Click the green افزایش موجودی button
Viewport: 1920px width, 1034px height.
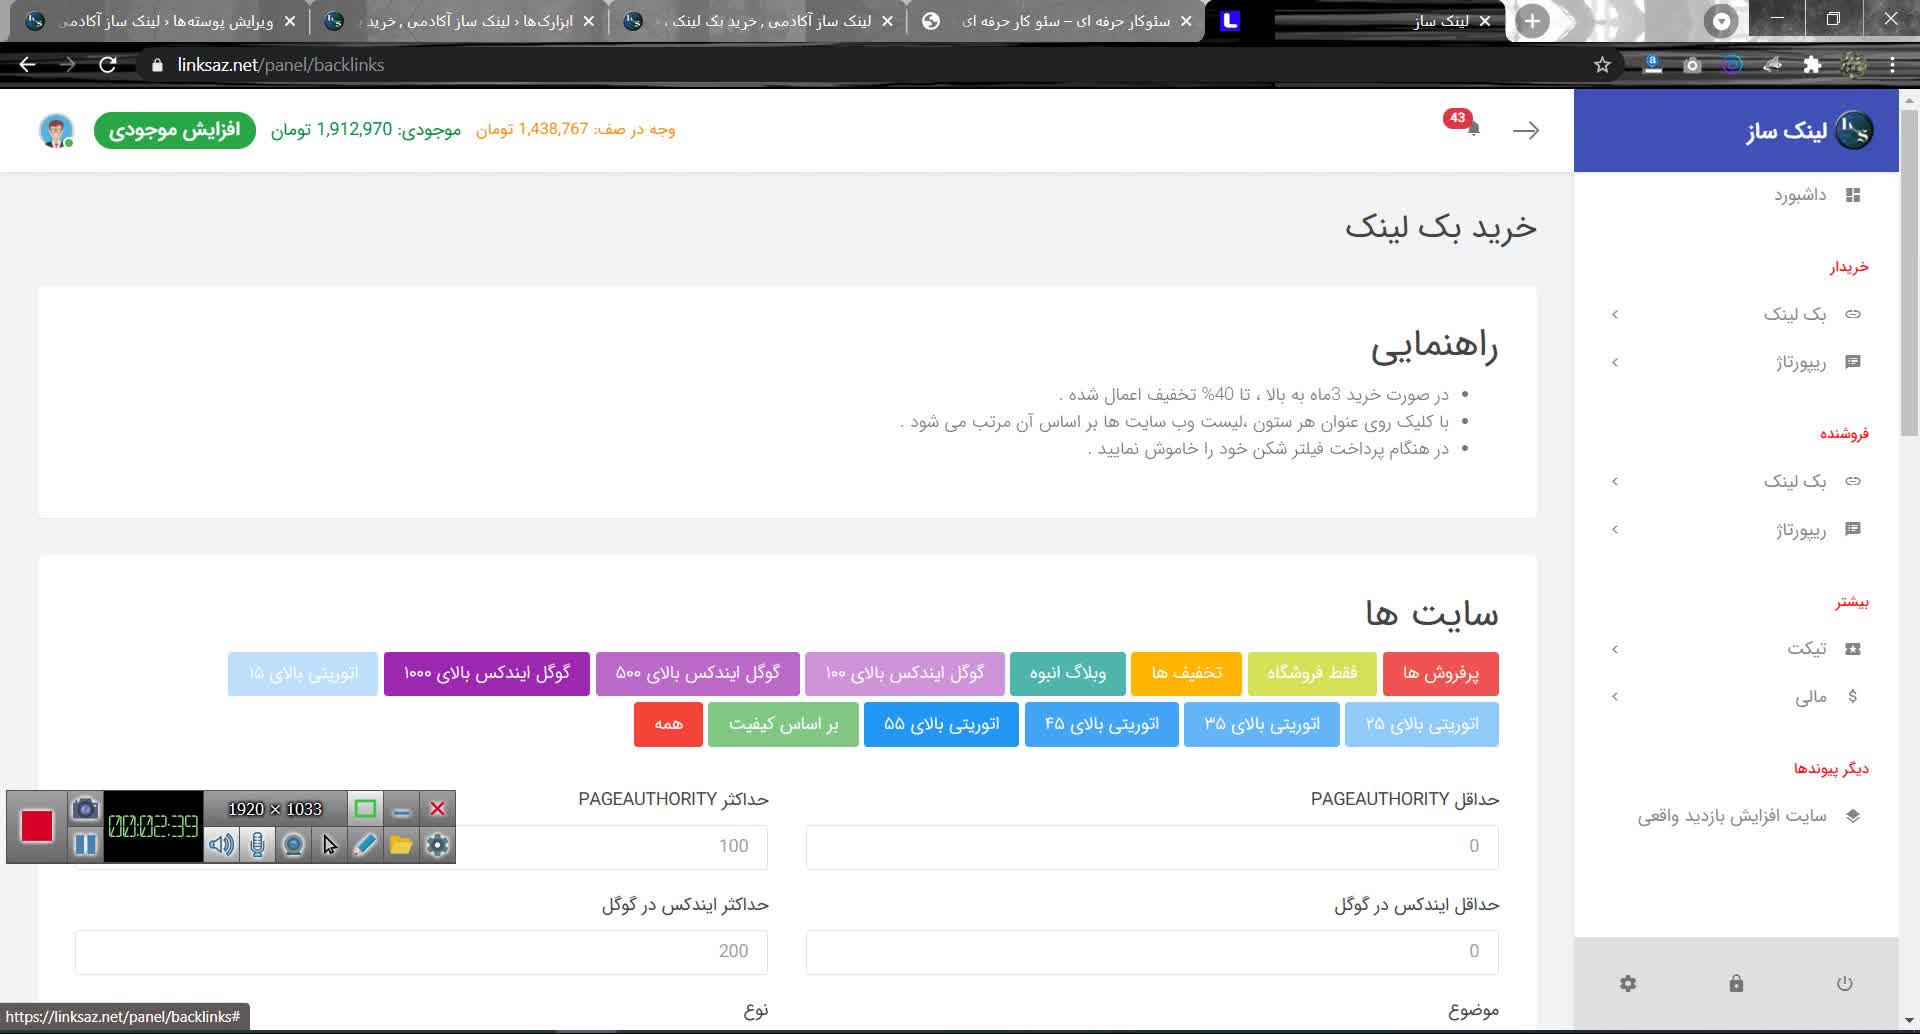(175, 130)
